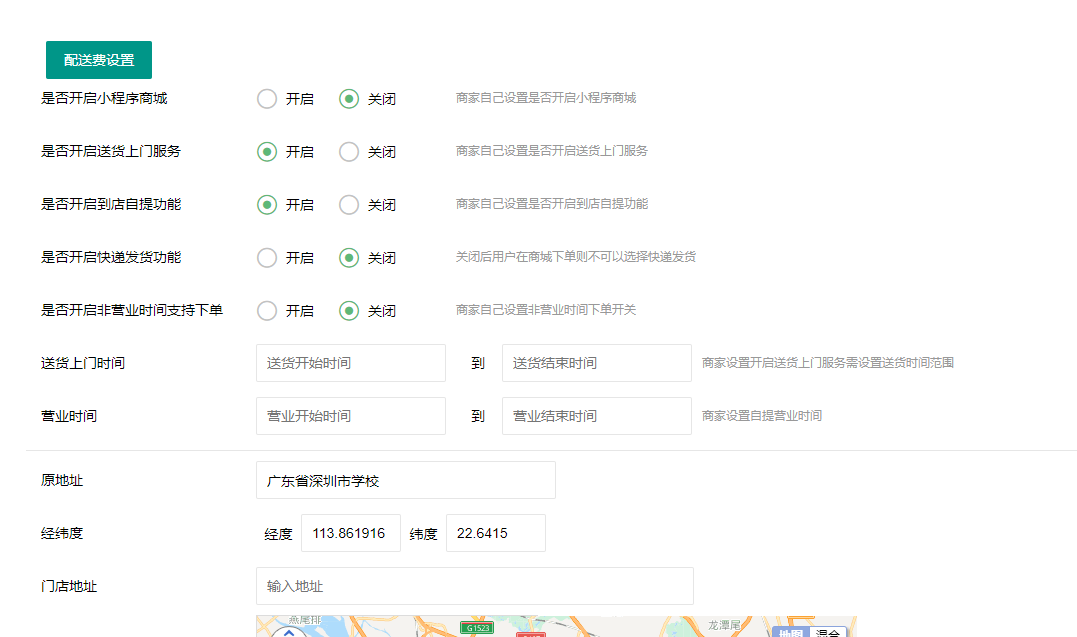Click the 营业结束时间 input field
1077x637 pixels.
pyautogui.click(x=597, y=416)
